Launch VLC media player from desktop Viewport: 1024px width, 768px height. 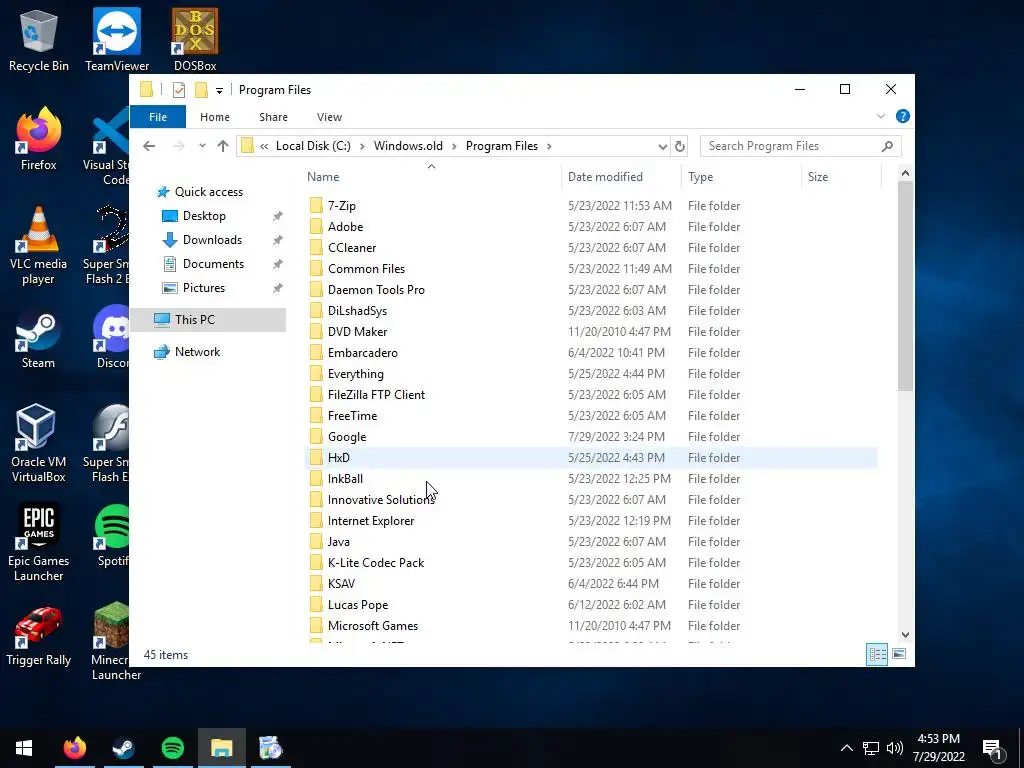coord(38,246)
